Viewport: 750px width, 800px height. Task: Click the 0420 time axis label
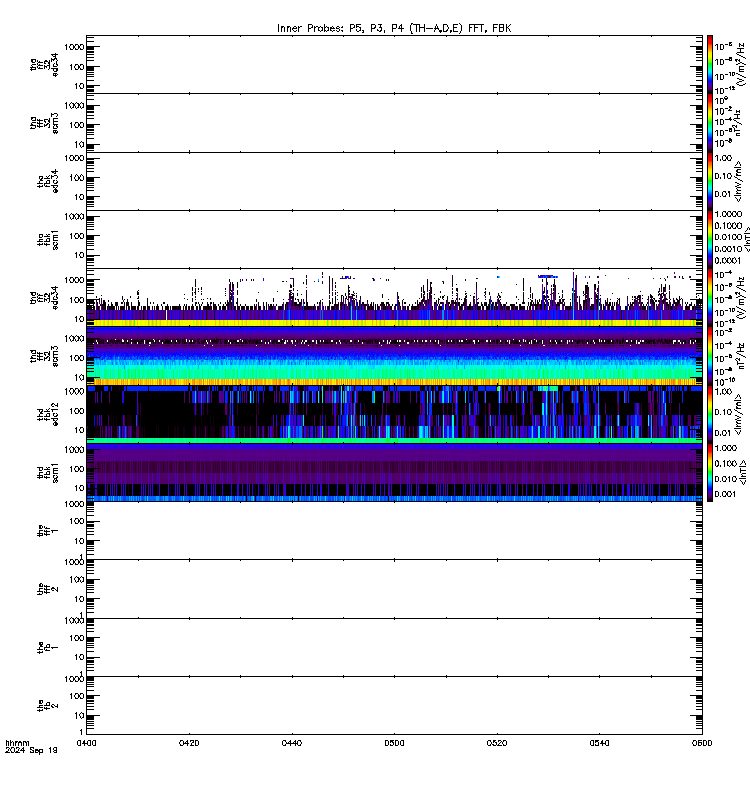click(189, 743)
